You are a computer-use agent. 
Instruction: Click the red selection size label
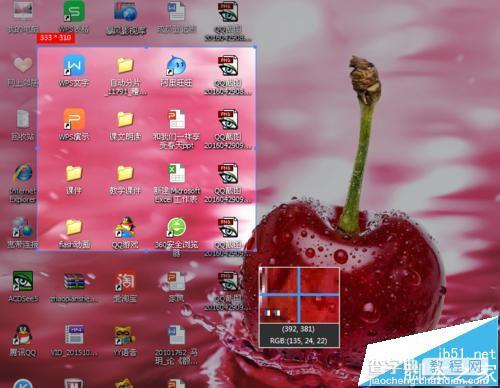pyautogui.click(x=55, y=38)
